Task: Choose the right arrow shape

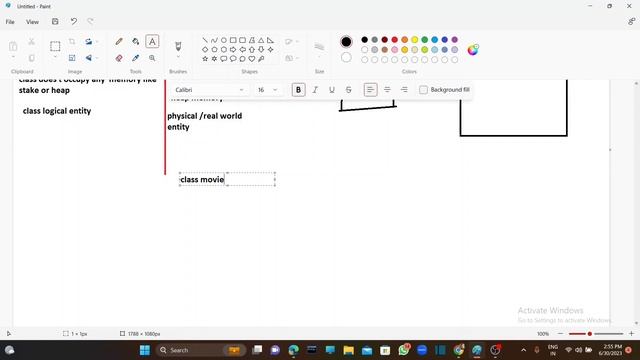Action: click(233, 49)
